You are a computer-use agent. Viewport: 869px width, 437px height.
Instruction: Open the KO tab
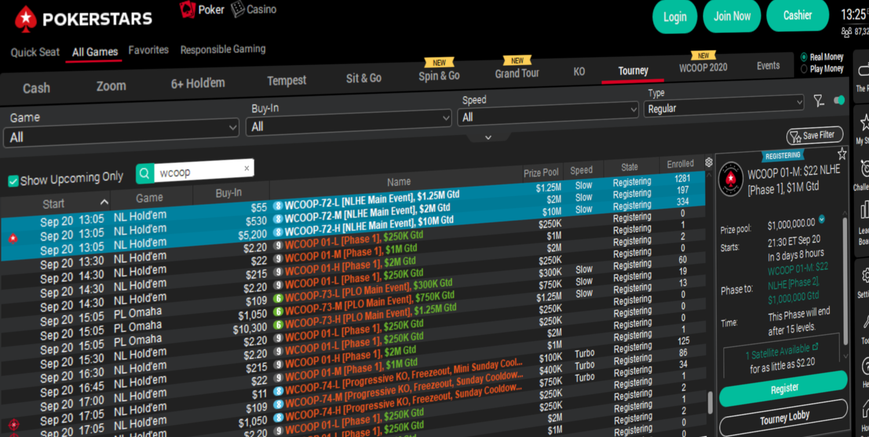[579, 71]
